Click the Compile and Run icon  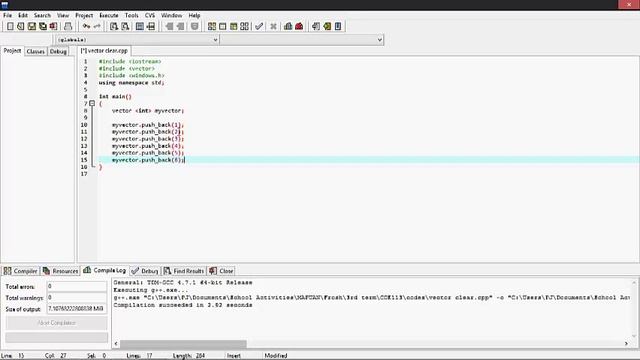pyautogui.click(x=233, y=27)
